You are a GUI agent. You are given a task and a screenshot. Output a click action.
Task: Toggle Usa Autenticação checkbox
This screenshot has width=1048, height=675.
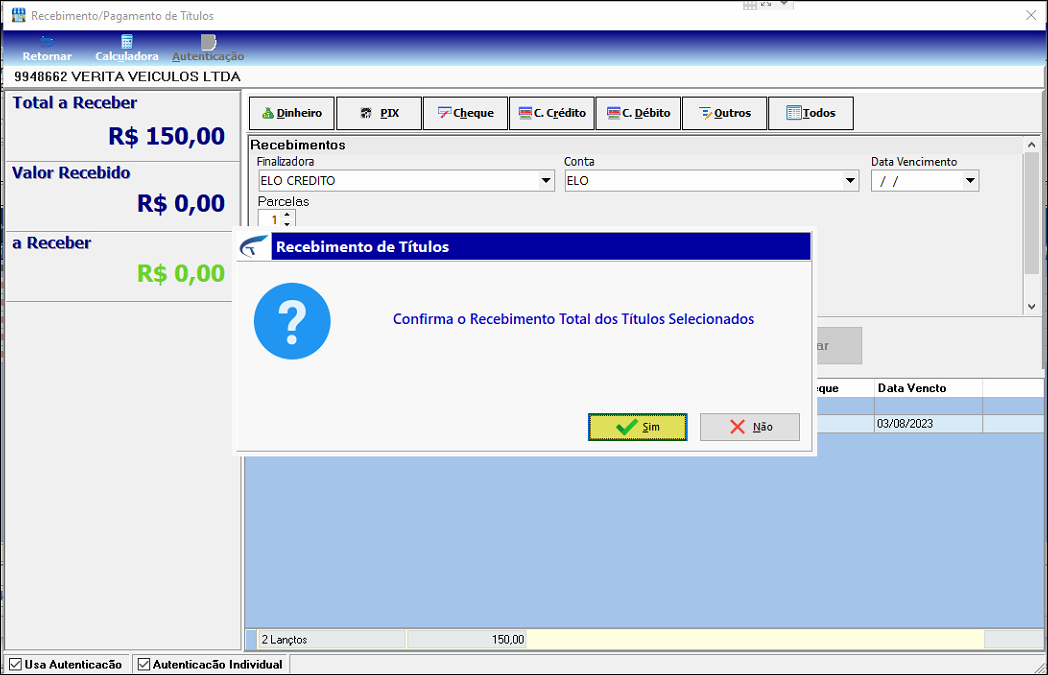[x=15, y=664]
